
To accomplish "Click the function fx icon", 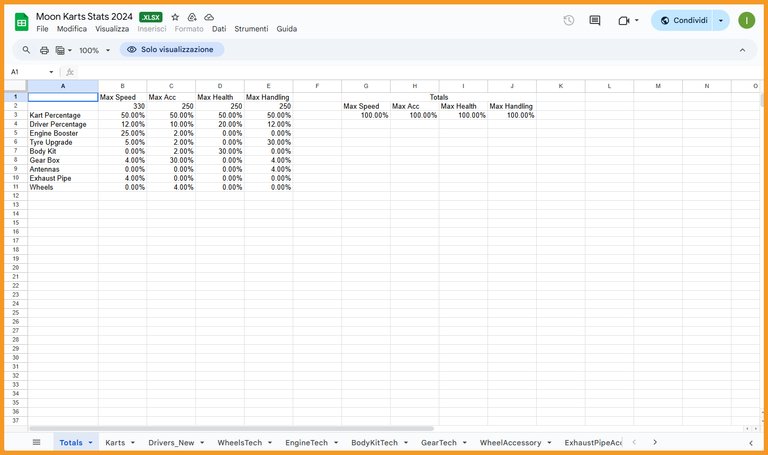I will tap(70, 72).
